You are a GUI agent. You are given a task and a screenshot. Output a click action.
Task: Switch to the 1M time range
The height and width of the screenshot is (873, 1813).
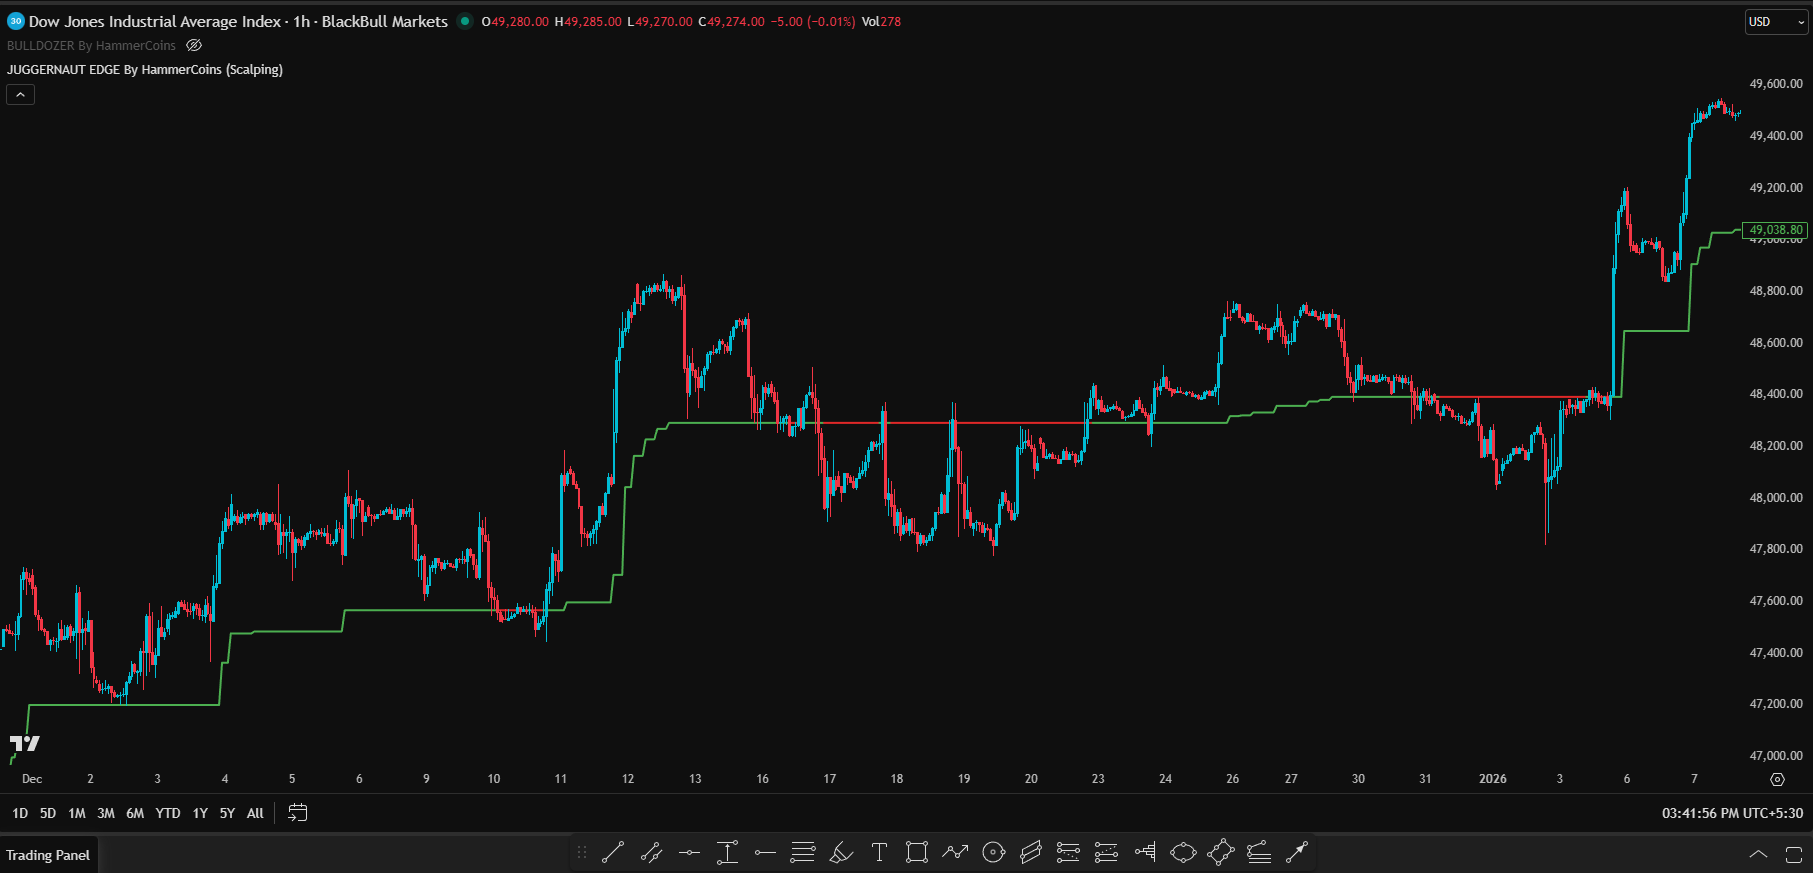point(77,813)
